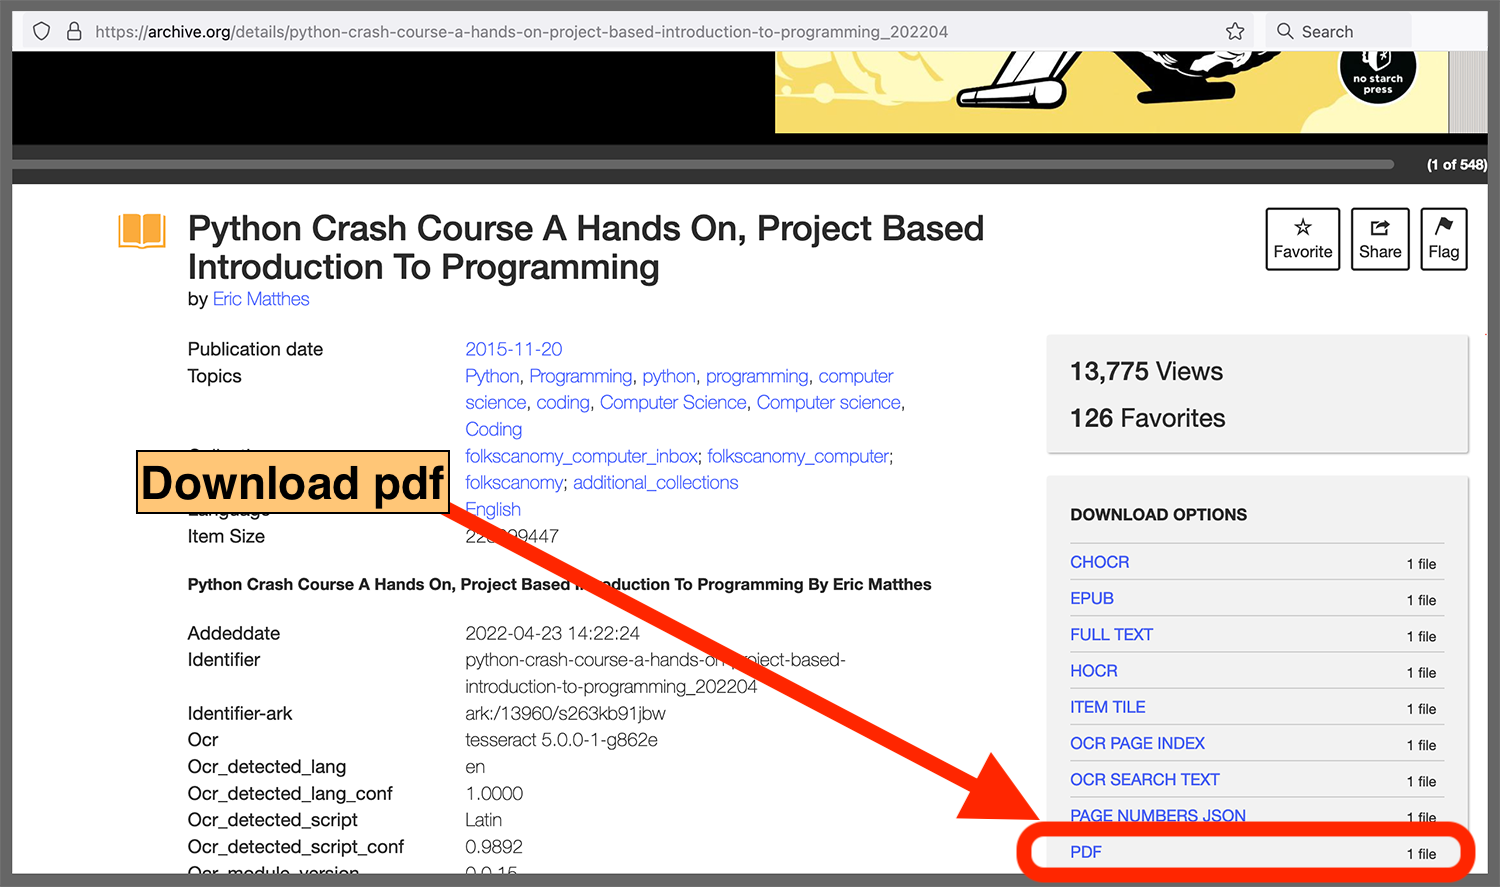
Task: Open the capitalized Python topic link
Action: pos(492,376)
